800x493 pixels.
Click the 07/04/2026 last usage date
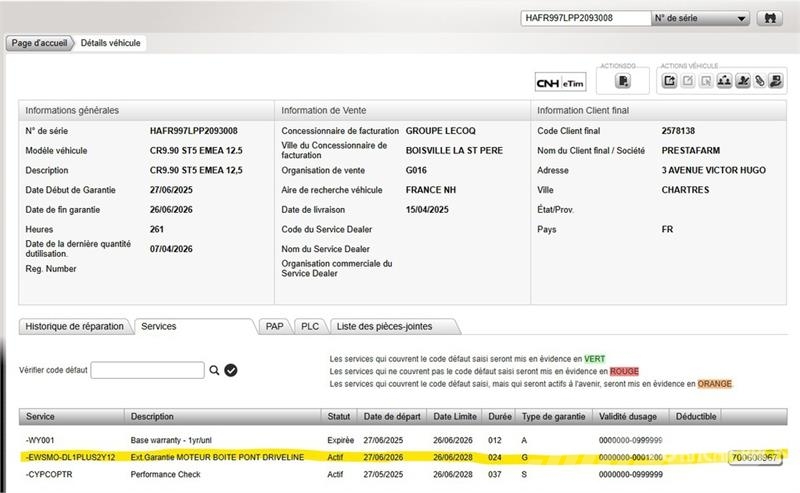[171, 249]
